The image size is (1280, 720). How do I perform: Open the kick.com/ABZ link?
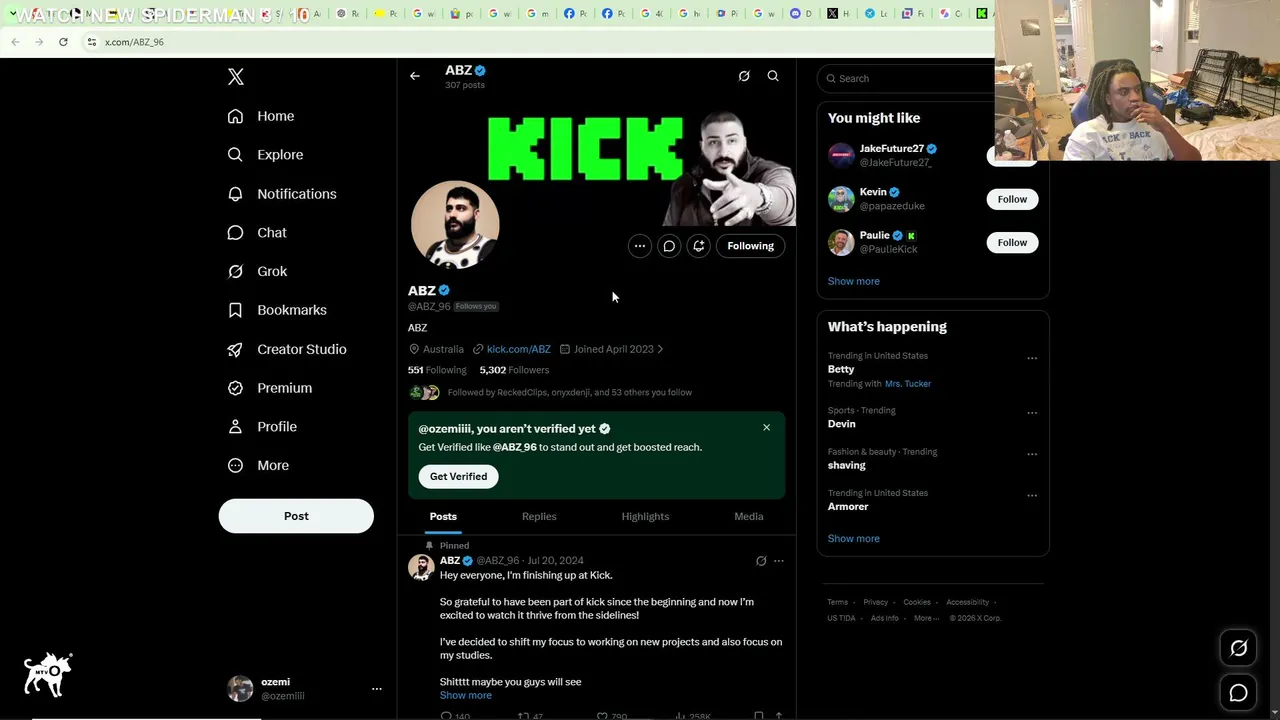click(519, 349)
